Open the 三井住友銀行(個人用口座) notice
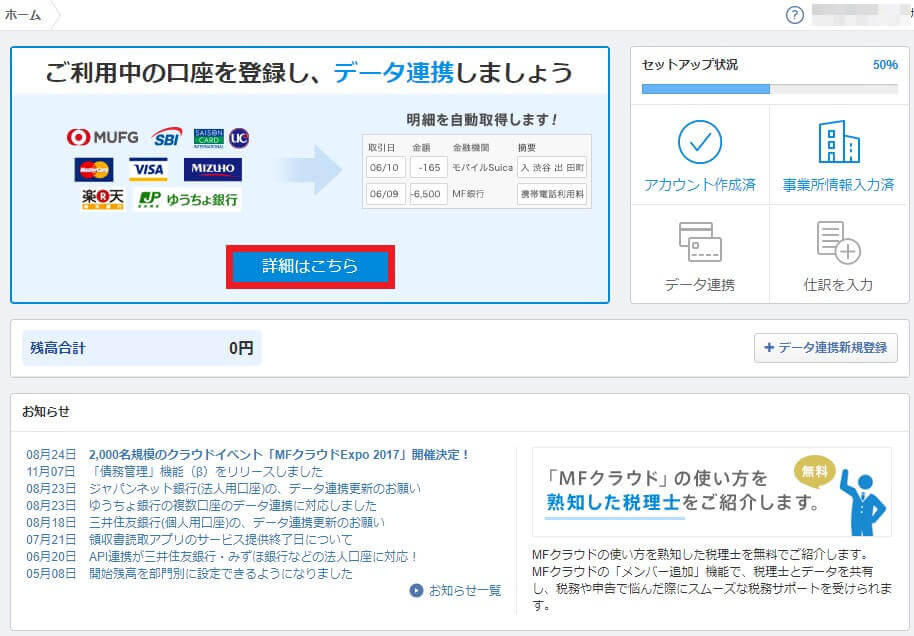914x636 pixels. pos(237,522)
